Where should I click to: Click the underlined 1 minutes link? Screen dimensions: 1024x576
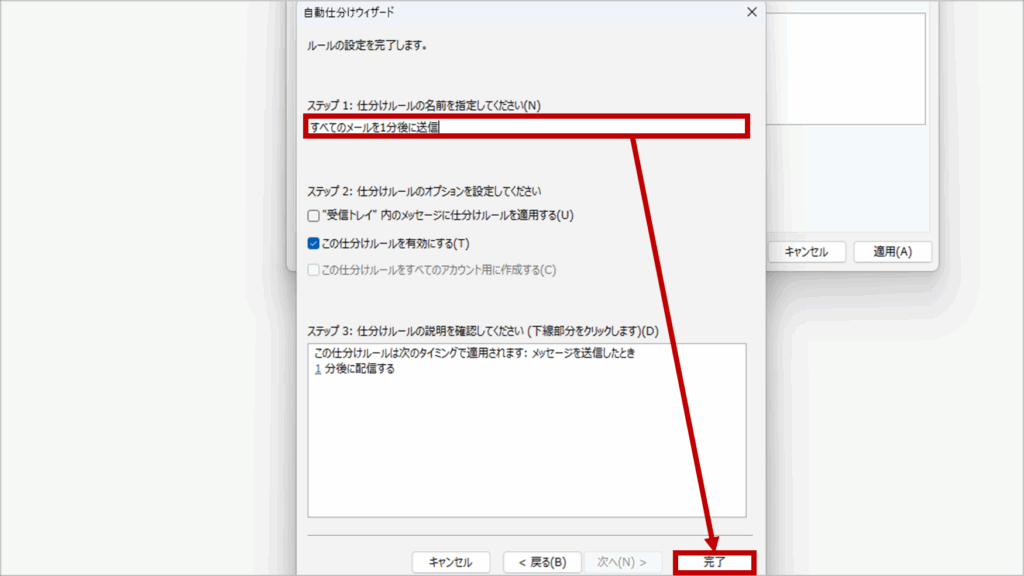point(318,369)
